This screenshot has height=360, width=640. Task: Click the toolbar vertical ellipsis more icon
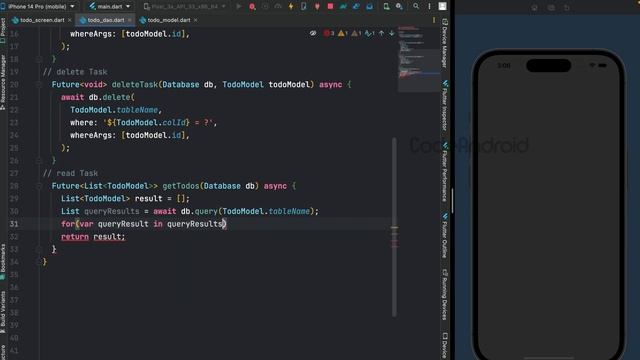coord(429,7)
